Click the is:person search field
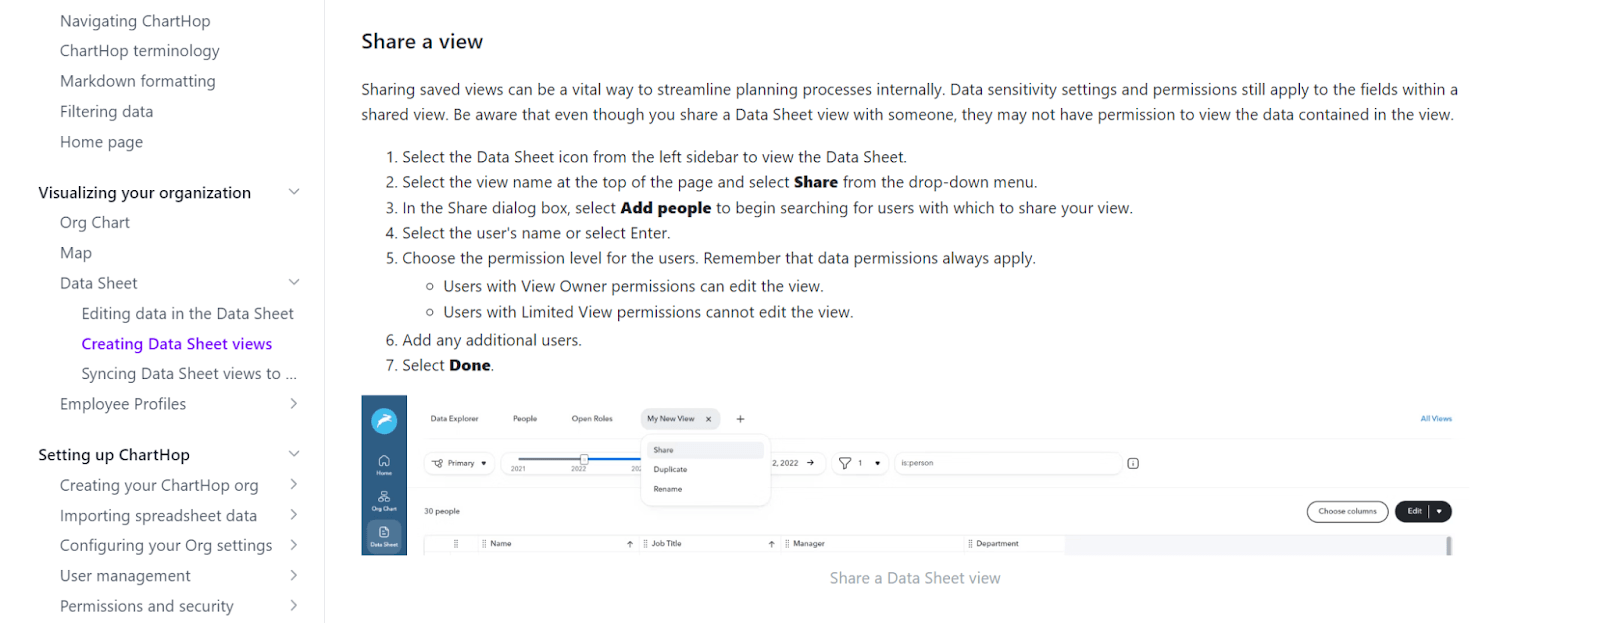The image size is (1600, 623). click(1007, 463)
